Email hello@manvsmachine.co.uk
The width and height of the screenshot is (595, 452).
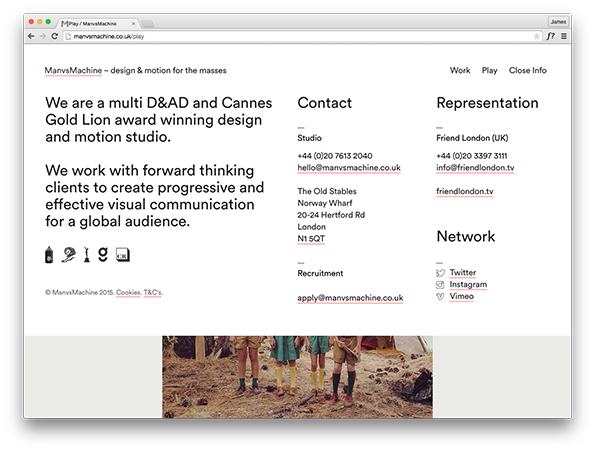(349, 168)
